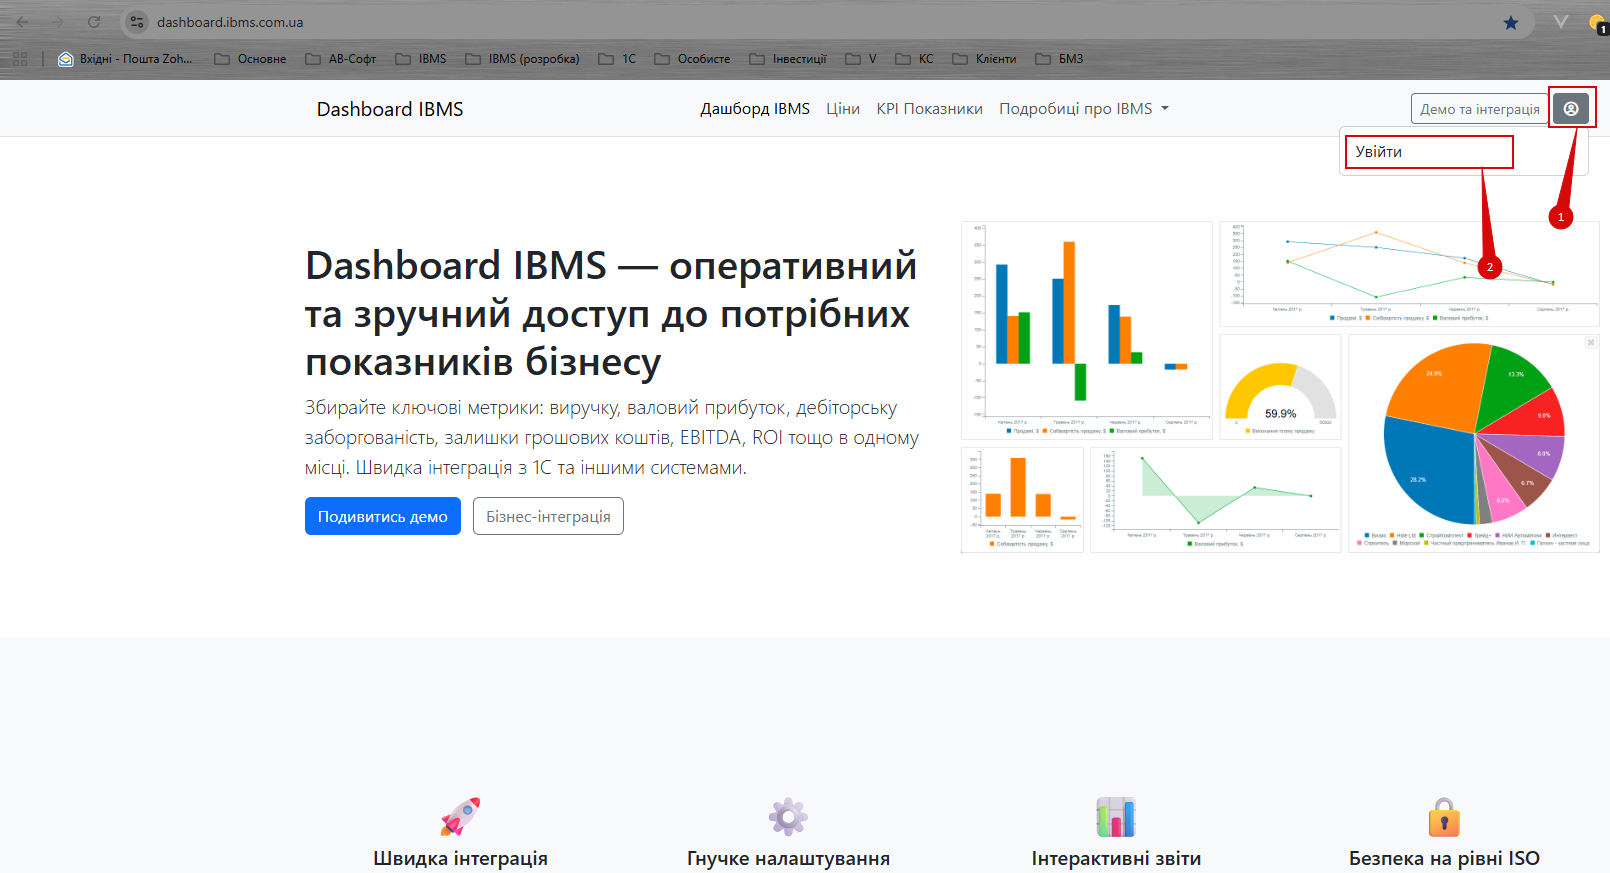Click the bar chart icon above Інтерактивні звіти
This screenshot has width=1610, height=873.
tap(1116, 817)
